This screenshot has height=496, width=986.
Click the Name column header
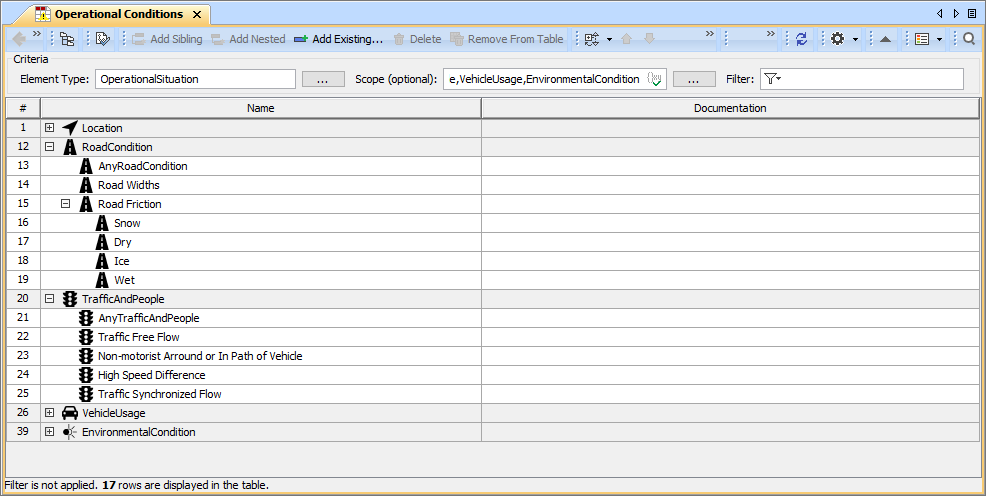tap(260, 108)
